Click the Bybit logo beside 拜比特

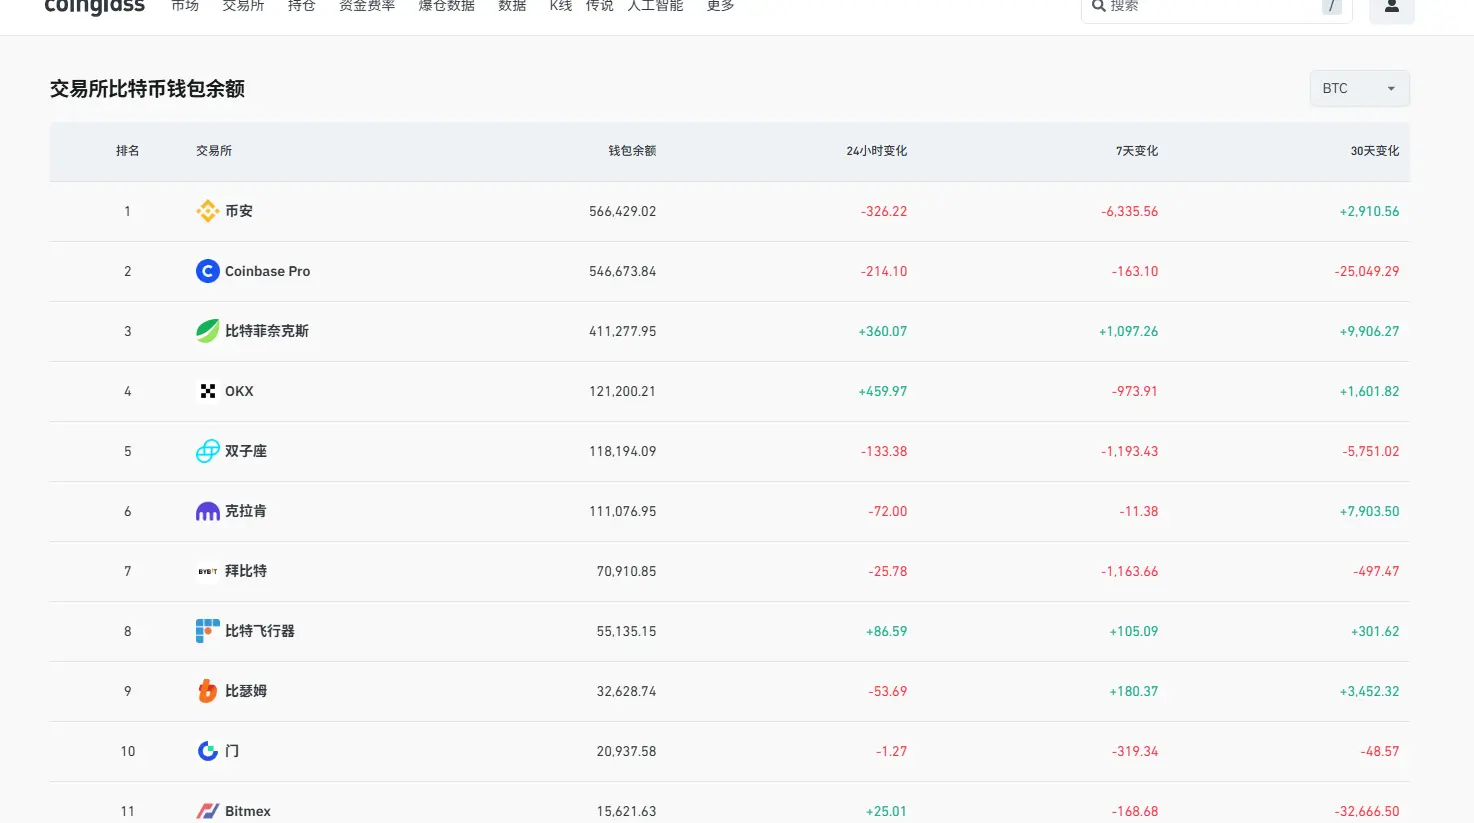(208, 571)
